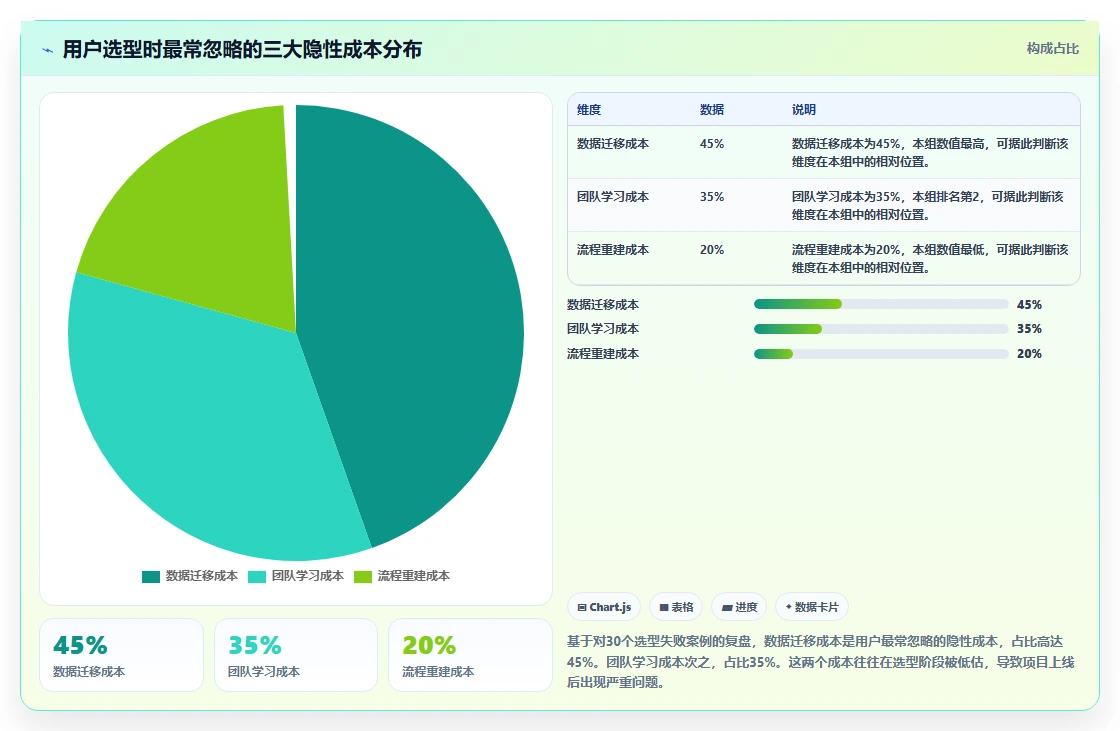Click the 团队学习成本 progress bar
This screenshot has width=1120, height=731.
click(881, 329)
